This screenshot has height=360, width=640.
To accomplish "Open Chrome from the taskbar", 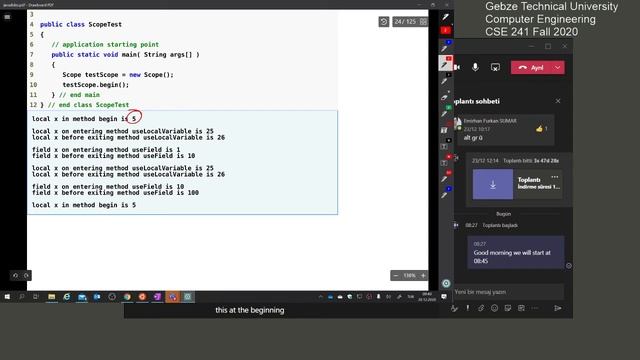I will (127, 297).
